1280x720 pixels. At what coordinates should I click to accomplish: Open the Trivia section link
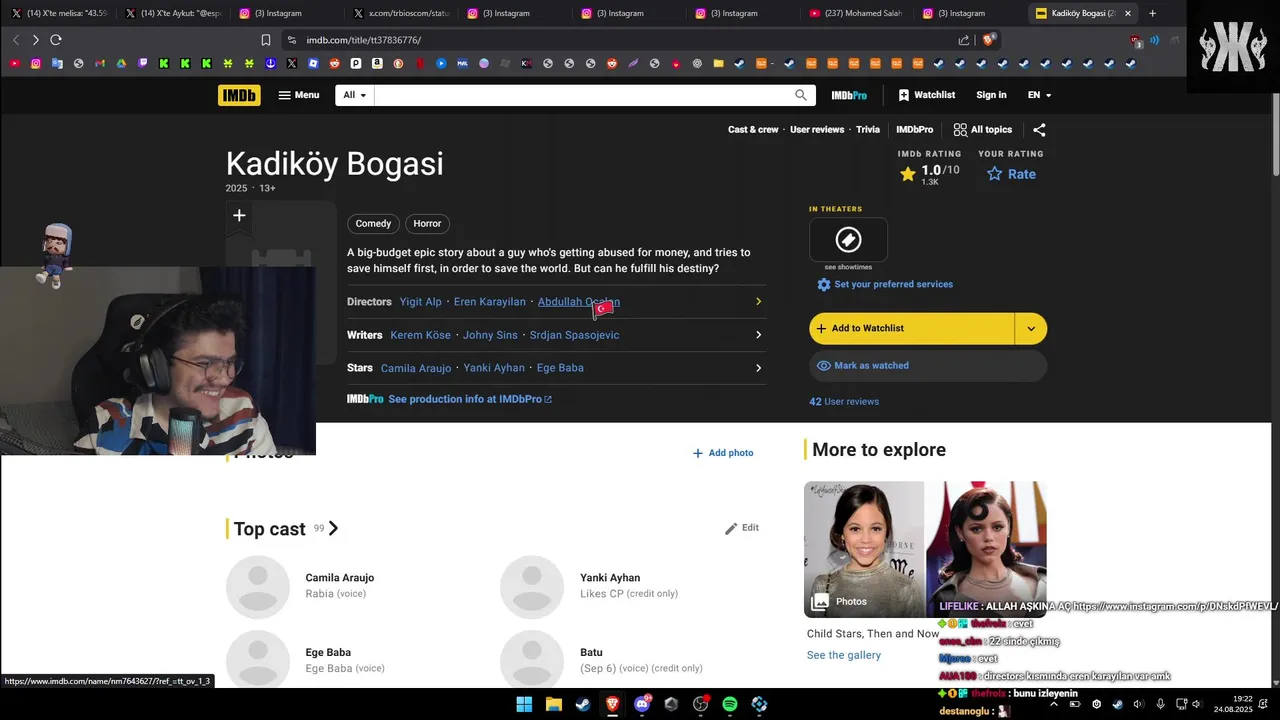868,130
